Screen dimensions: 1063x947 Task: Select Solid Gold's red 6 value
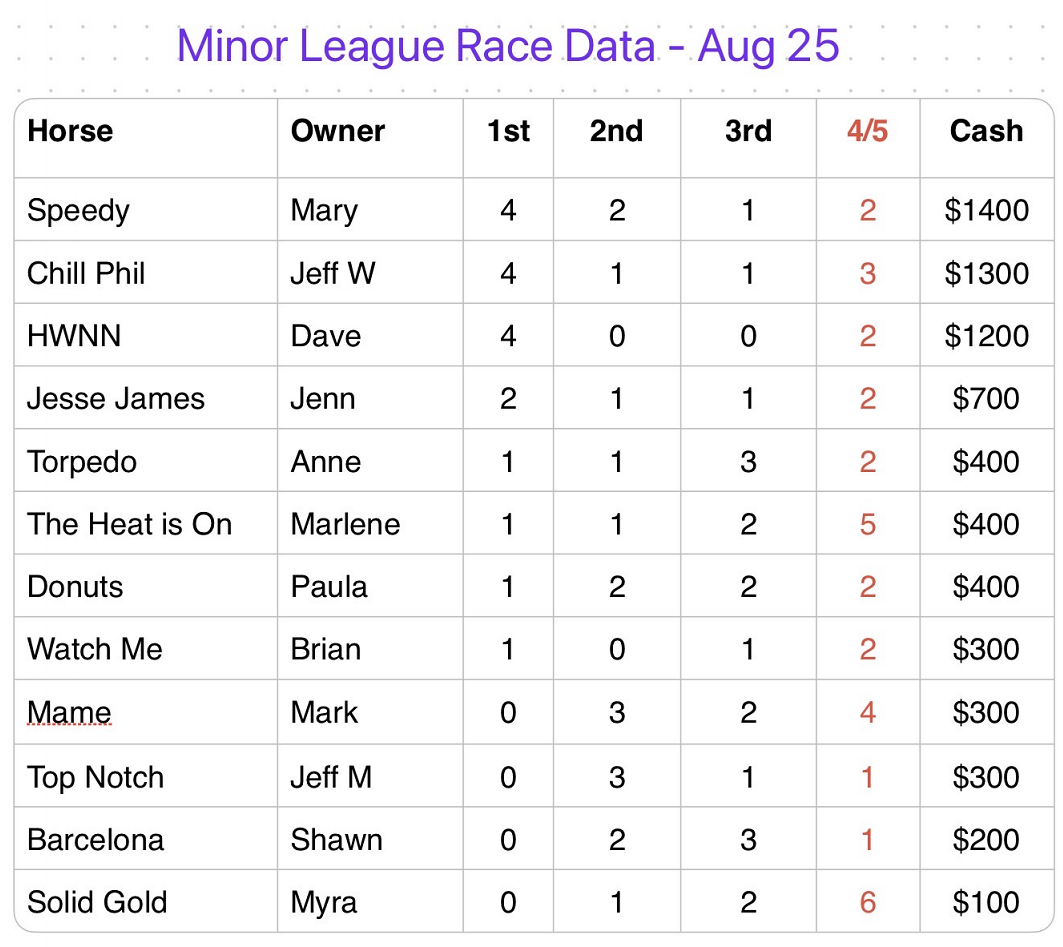tap(868, 902)
